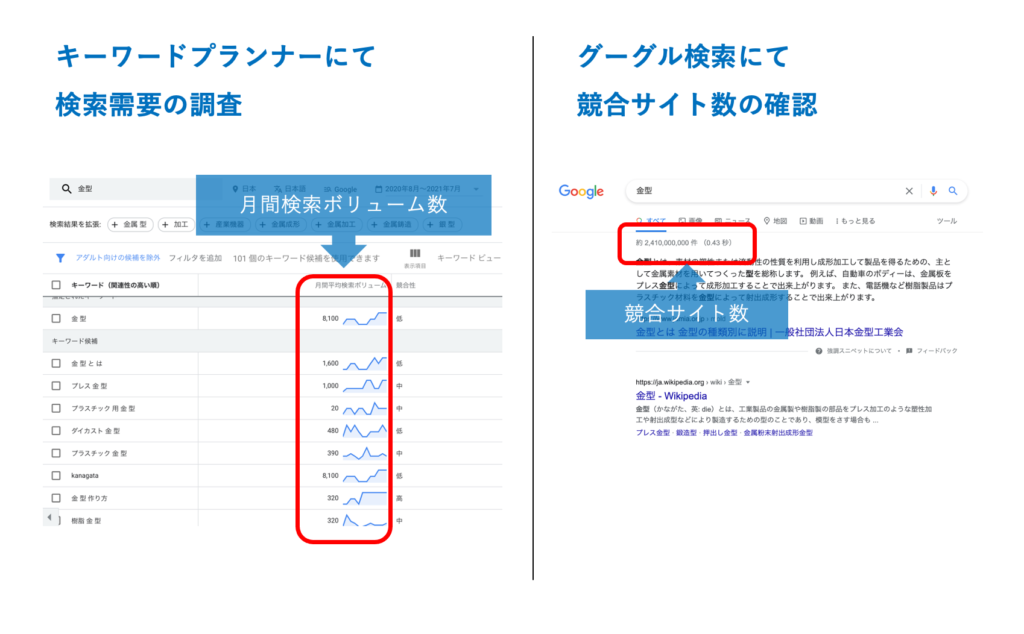1024x634 pixels.
Task: Expand the arrow next to the Wikipedia URL
Action: click(x=748, y=383)
